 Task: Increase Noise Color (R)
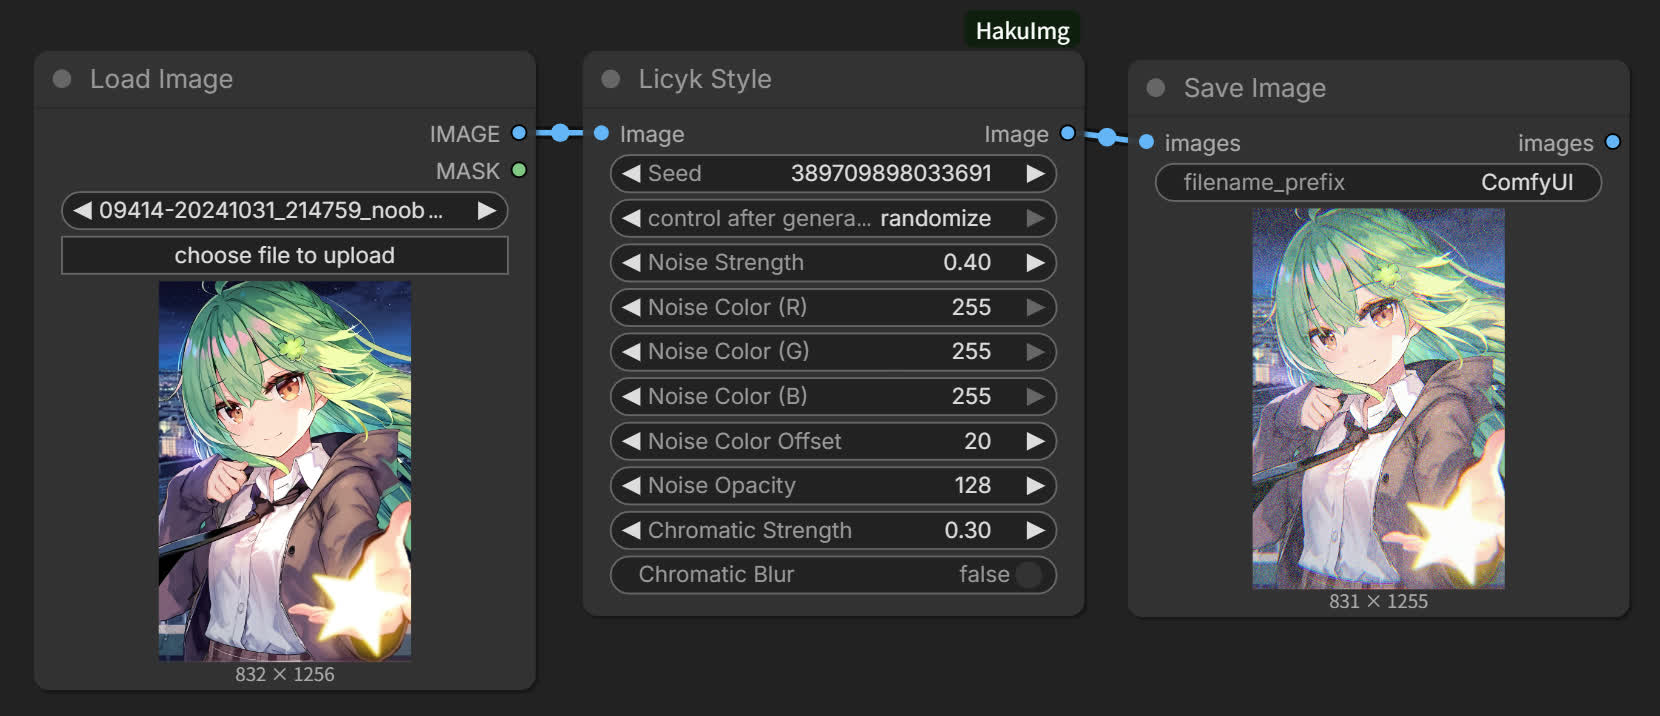click(x=1035, y=307)
